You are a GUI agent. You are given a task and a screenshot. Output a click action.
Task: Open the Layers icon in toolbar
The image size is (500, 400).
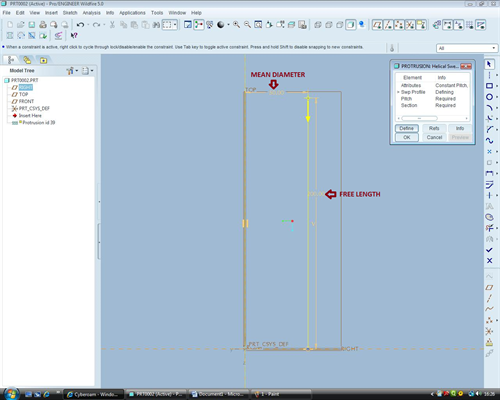[x=291, y=25]
